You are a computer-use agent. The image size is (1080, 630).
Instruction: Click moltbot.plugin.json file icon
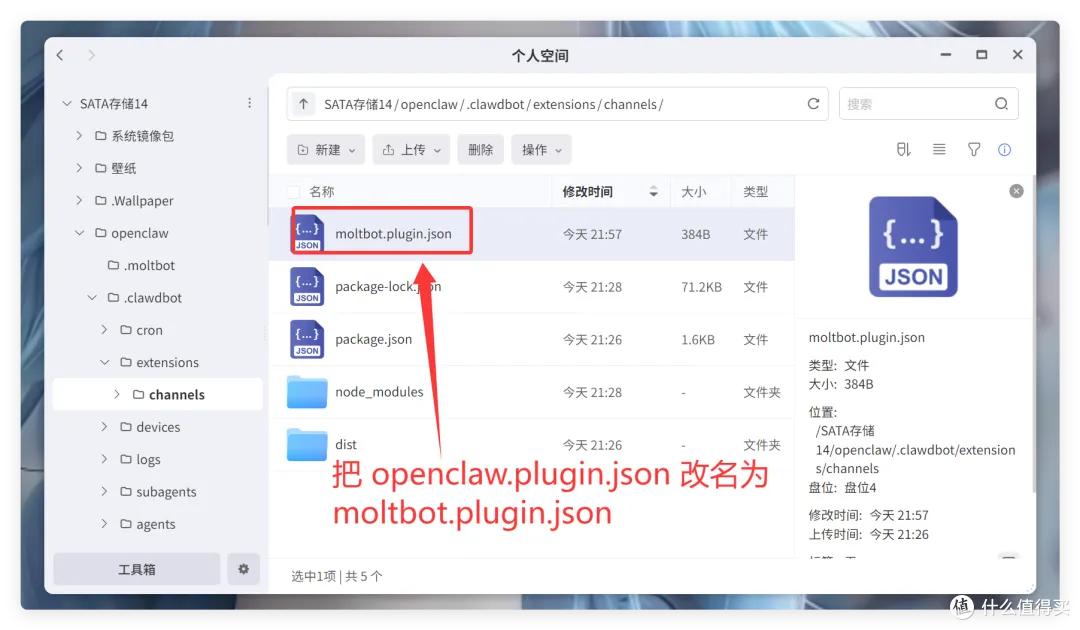coord(307,234)
